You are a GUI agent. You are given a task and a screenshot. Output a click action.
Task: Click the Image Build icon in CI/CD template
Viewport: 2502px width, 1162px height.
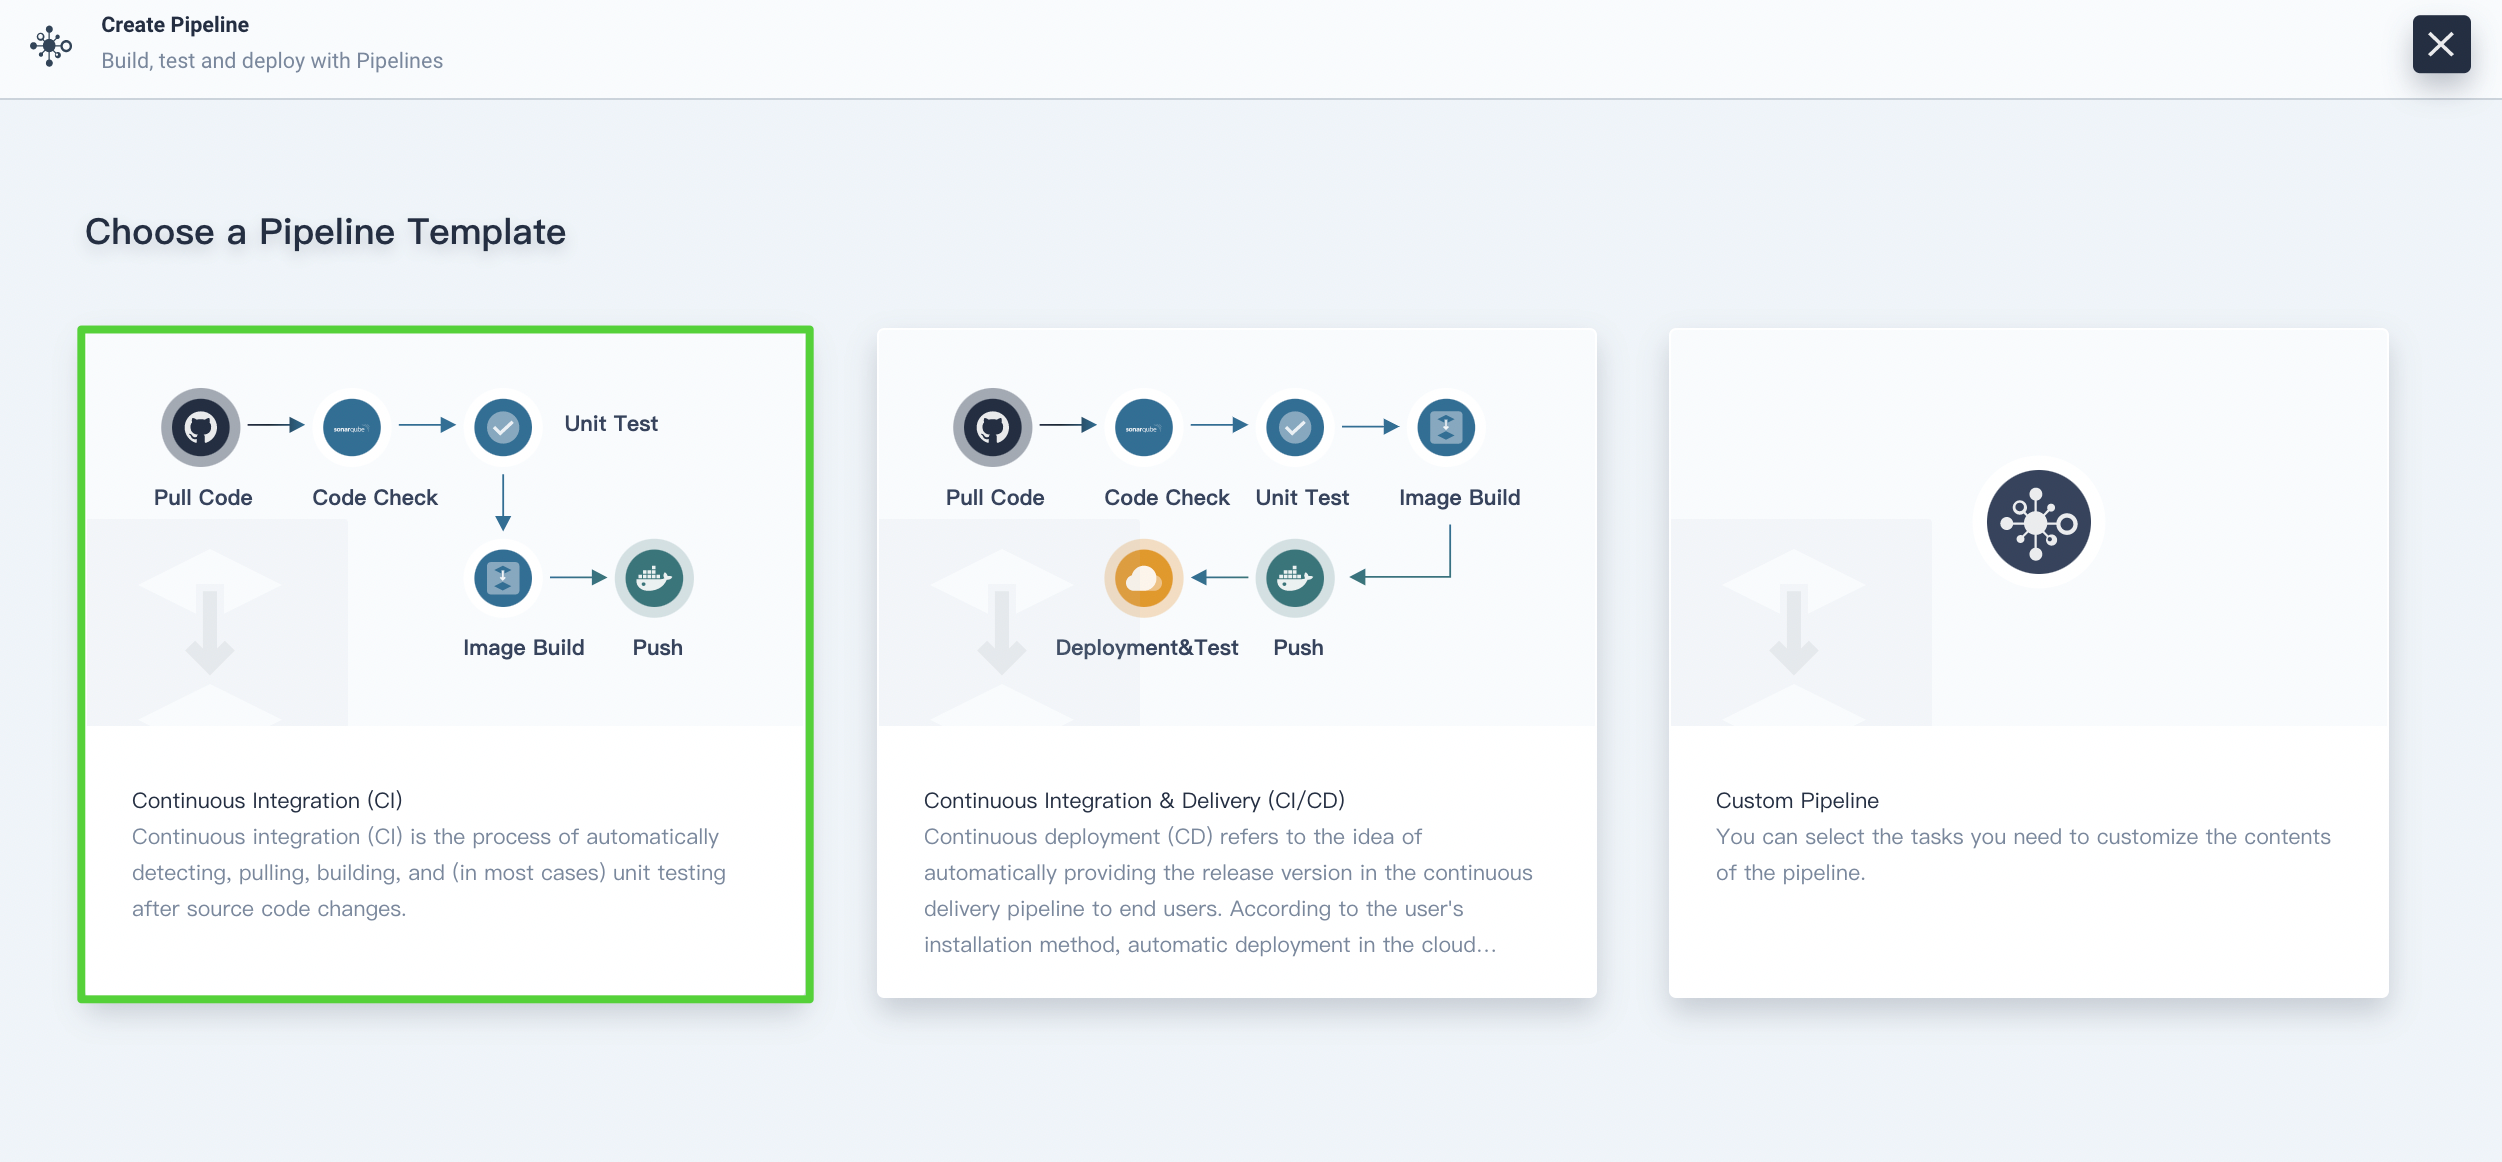(x=1446, y=427)
